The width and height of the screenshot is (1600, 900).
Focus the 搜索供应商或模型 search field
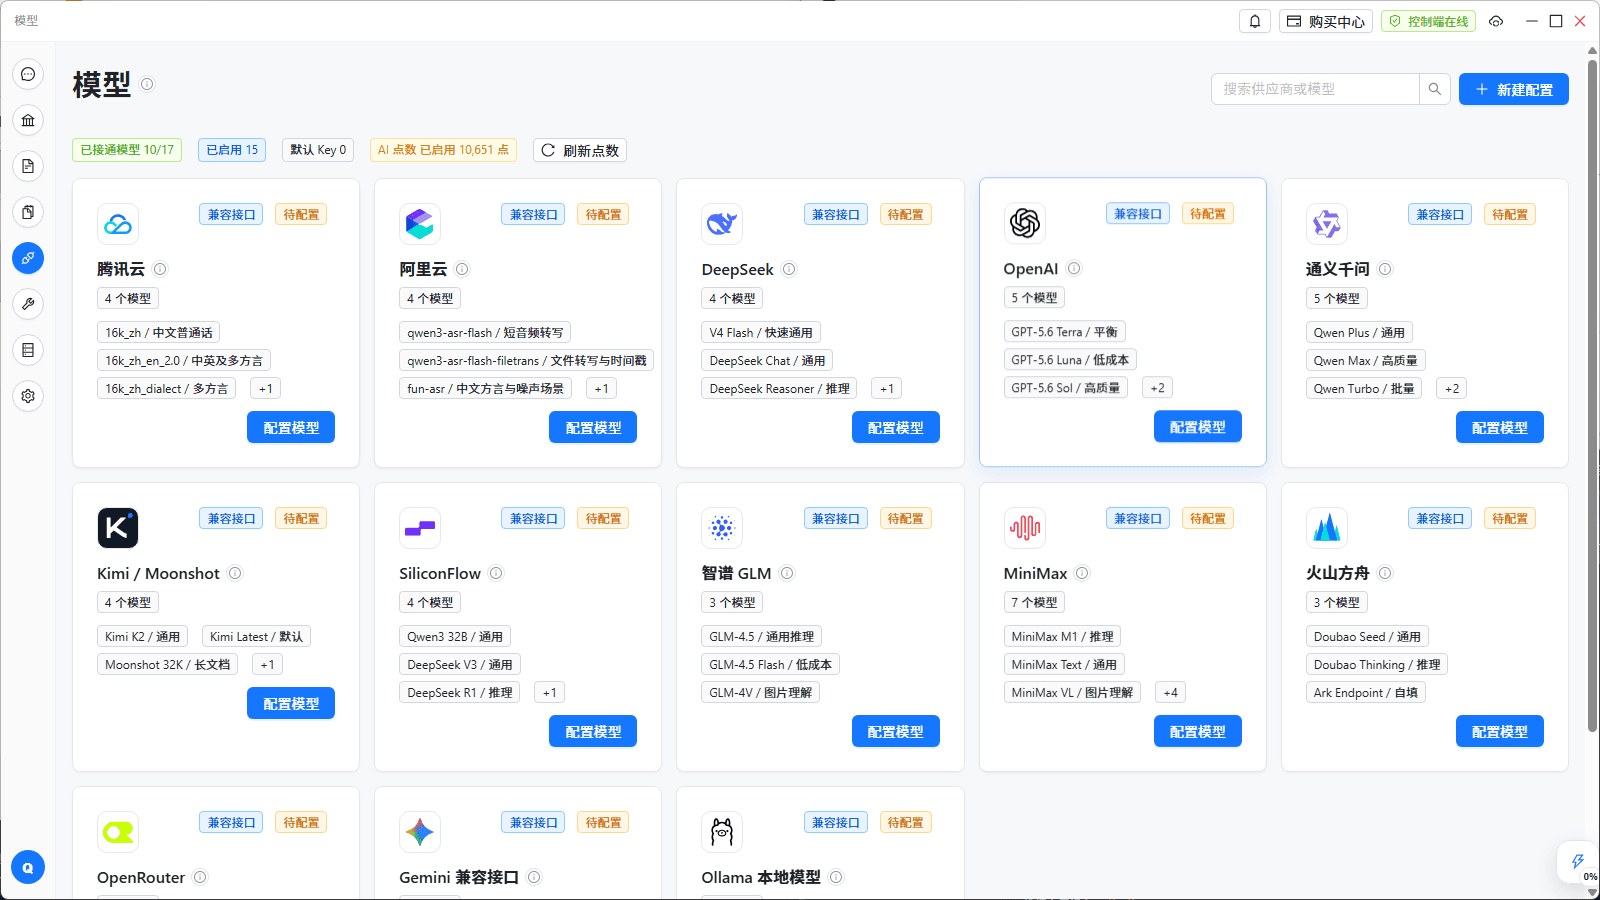[1315, 89]
